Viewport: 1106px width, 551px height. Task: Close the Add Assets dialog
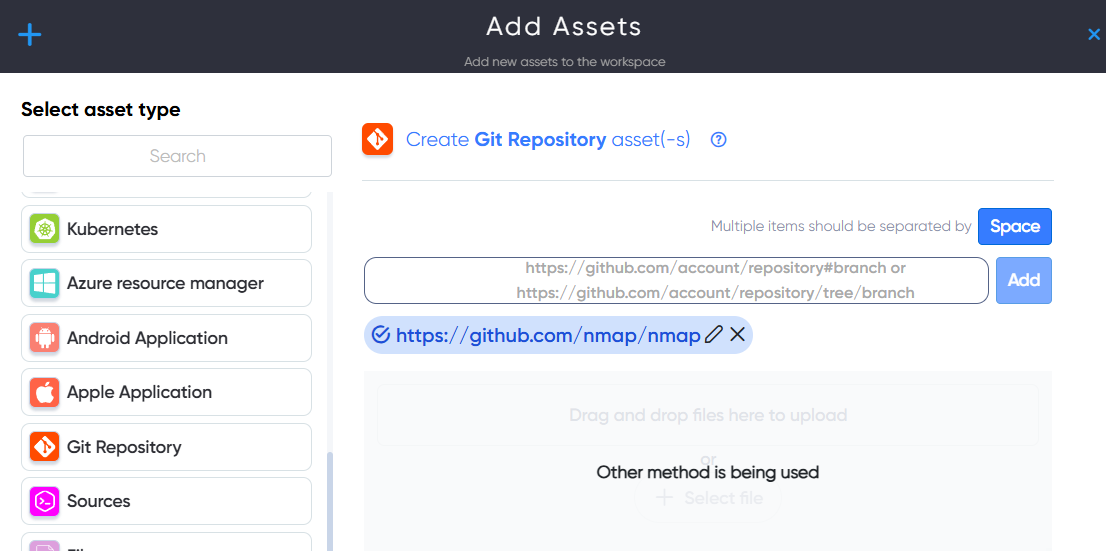tap(1093, 35)
